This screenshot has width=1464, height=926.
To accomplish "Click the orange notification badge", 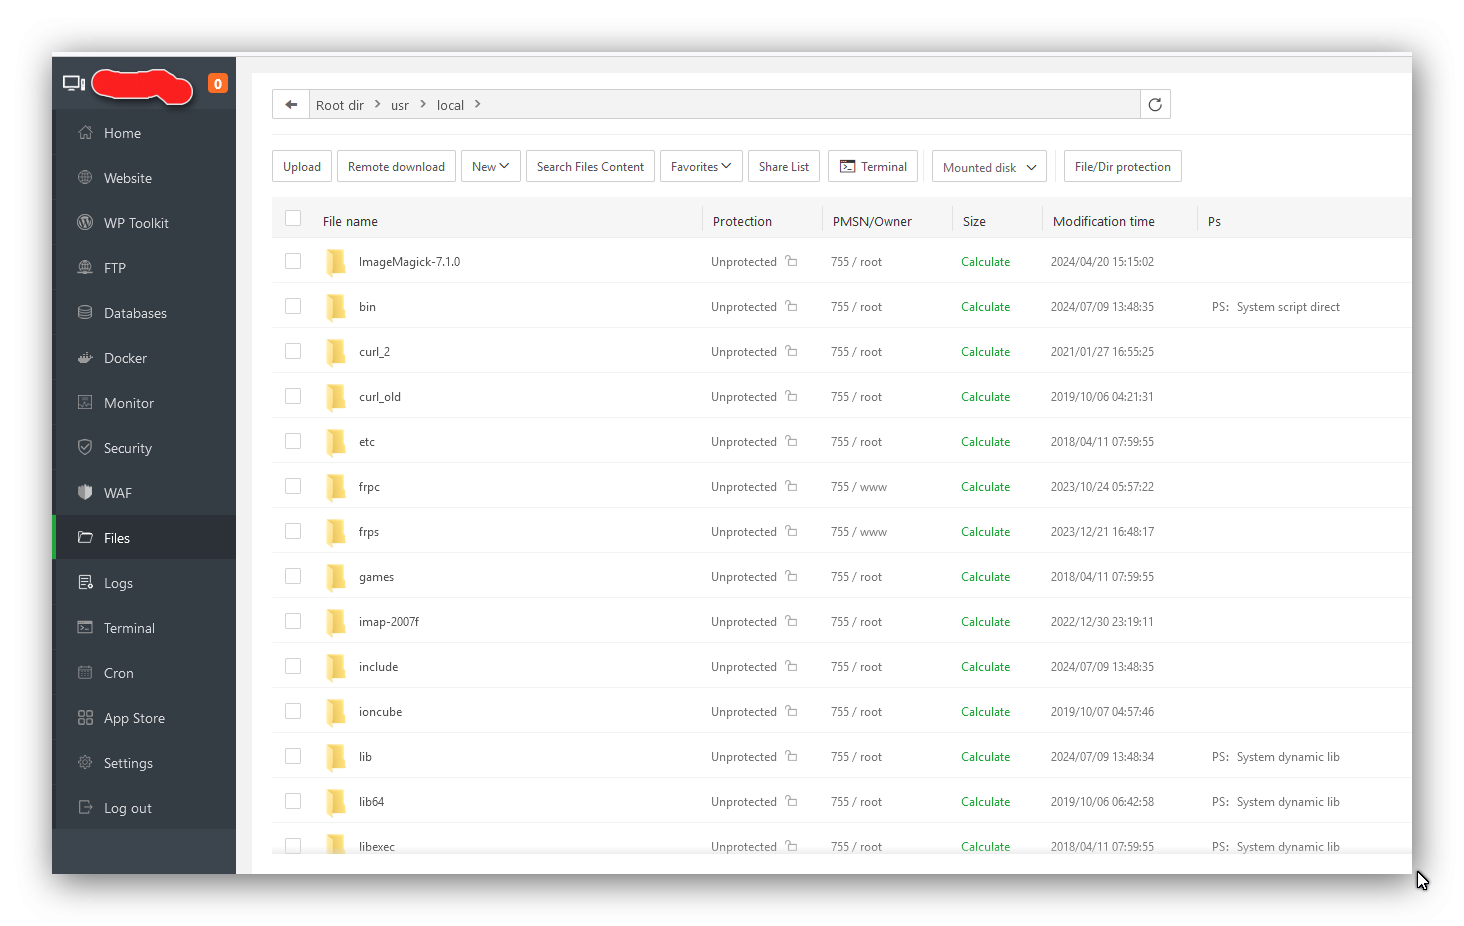I will [218, 84].
